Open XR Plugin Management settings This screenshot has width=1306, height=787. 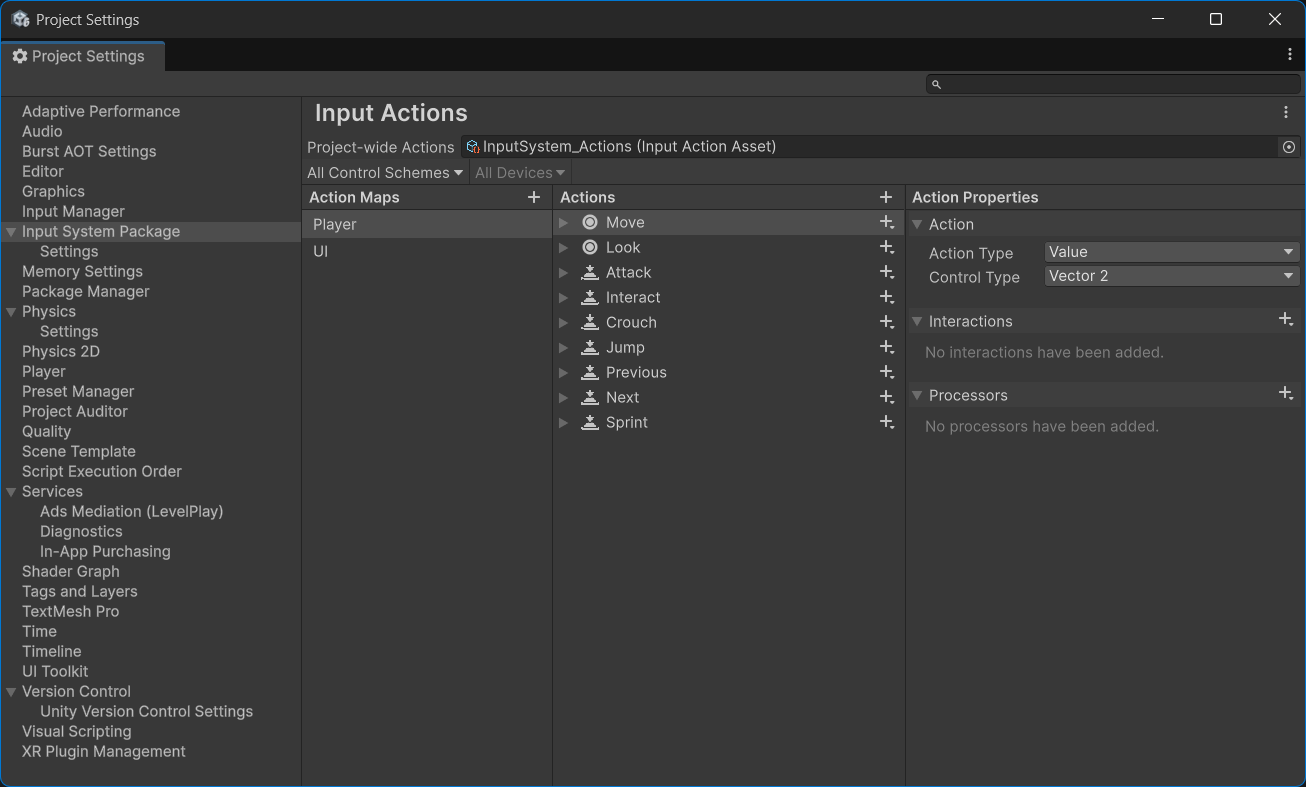click(x=104, y=751)
